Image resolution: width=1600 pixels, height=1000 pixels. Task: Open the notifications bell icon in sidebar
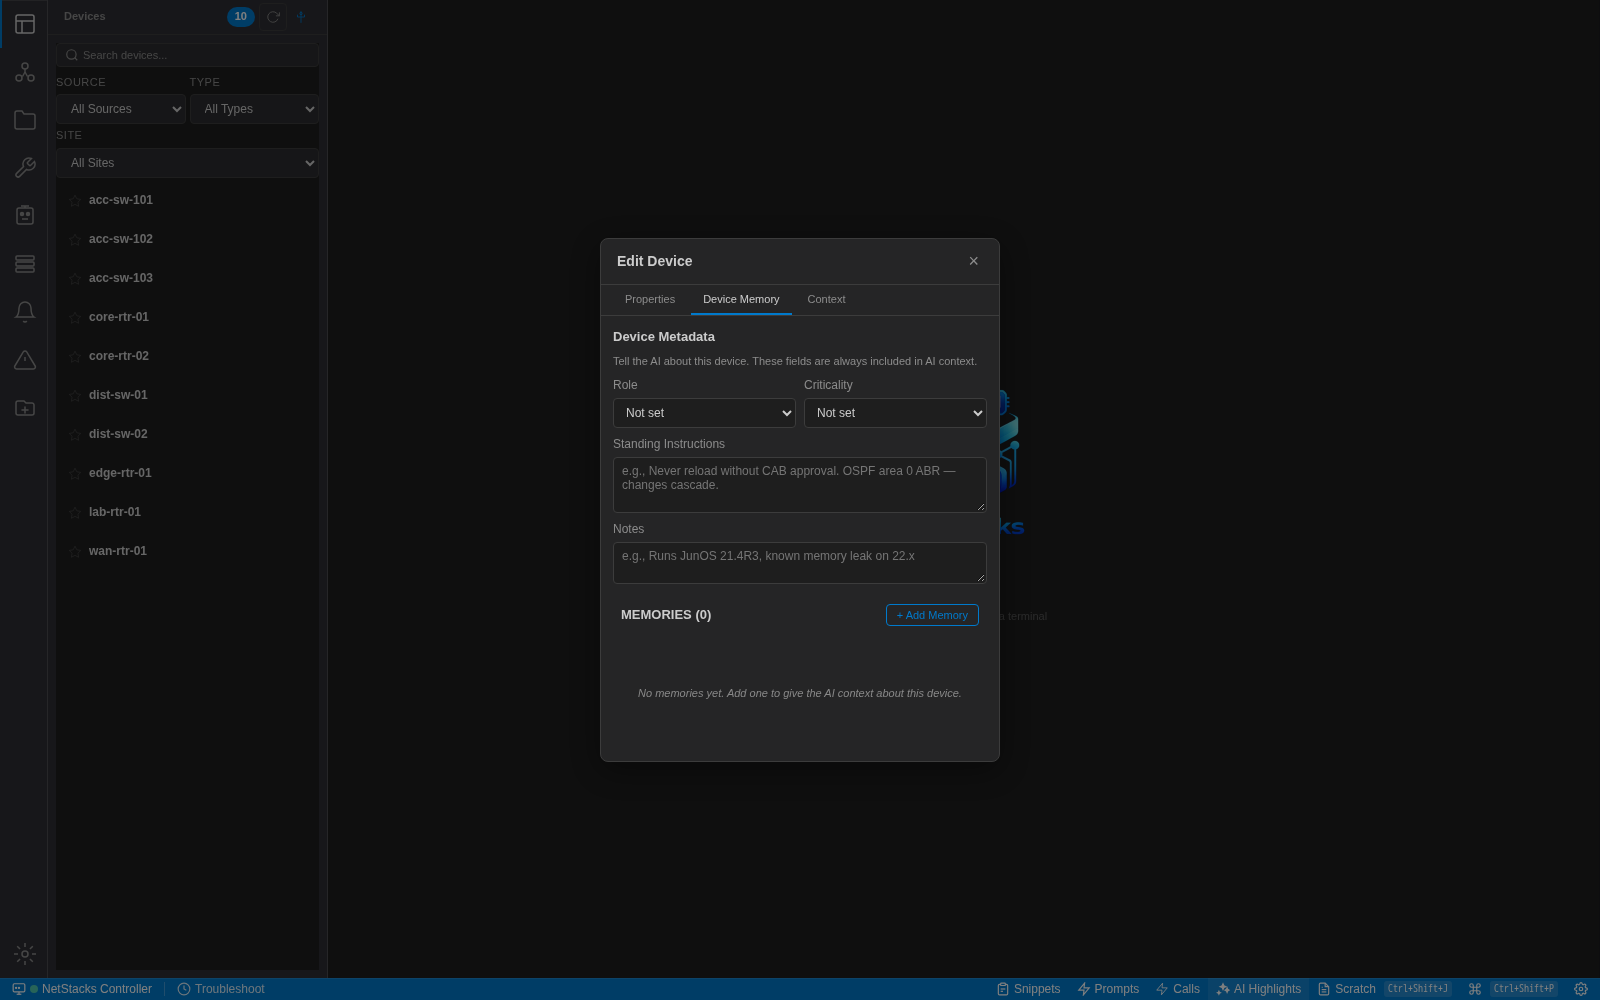pos(25,312)
